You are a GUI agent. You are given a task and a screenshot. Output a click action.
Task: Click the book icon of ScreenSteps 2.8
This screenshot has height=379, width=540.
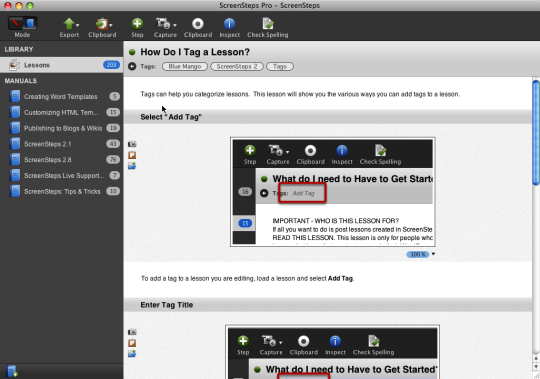coord(15,159)
